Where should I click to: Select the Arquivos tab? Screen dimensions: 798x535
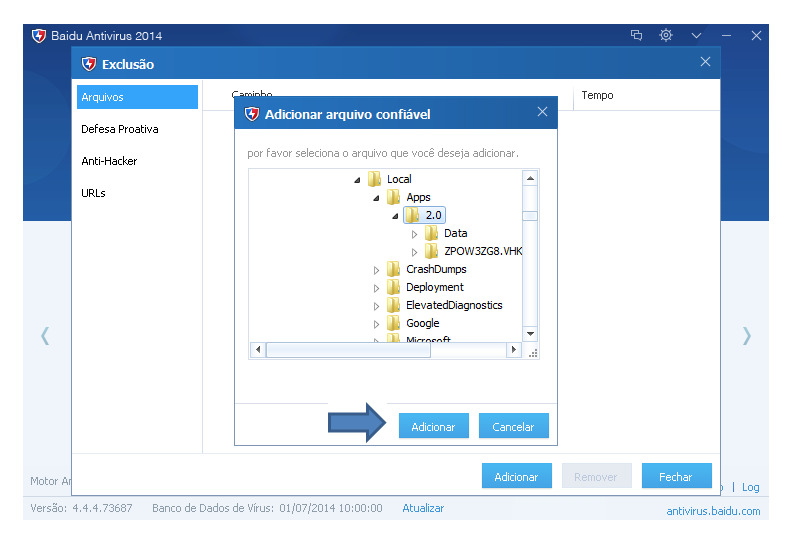137,97
